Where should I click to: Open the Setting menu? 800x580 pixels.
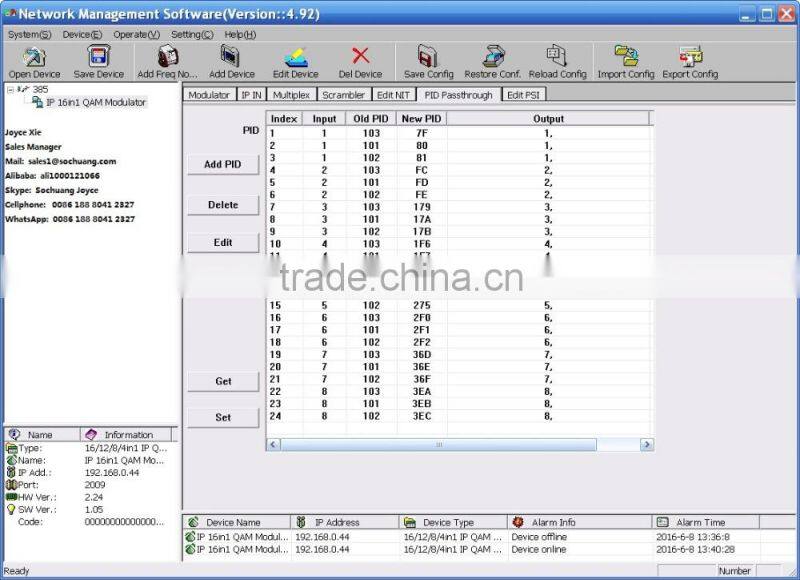coord(191,34)
